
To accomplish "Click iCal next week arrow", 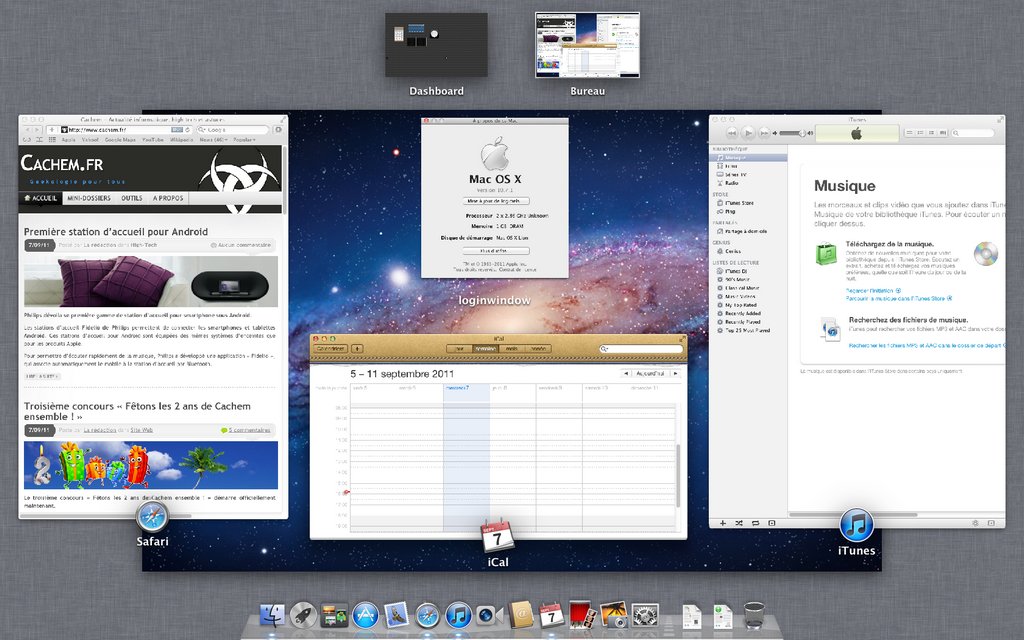I will [x=675, y=374].
